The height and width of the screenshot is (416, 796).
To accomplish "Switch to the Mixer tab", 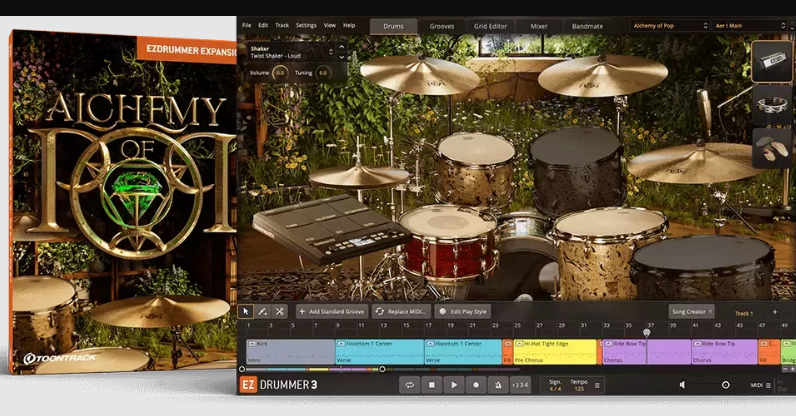I will [539, 26].
